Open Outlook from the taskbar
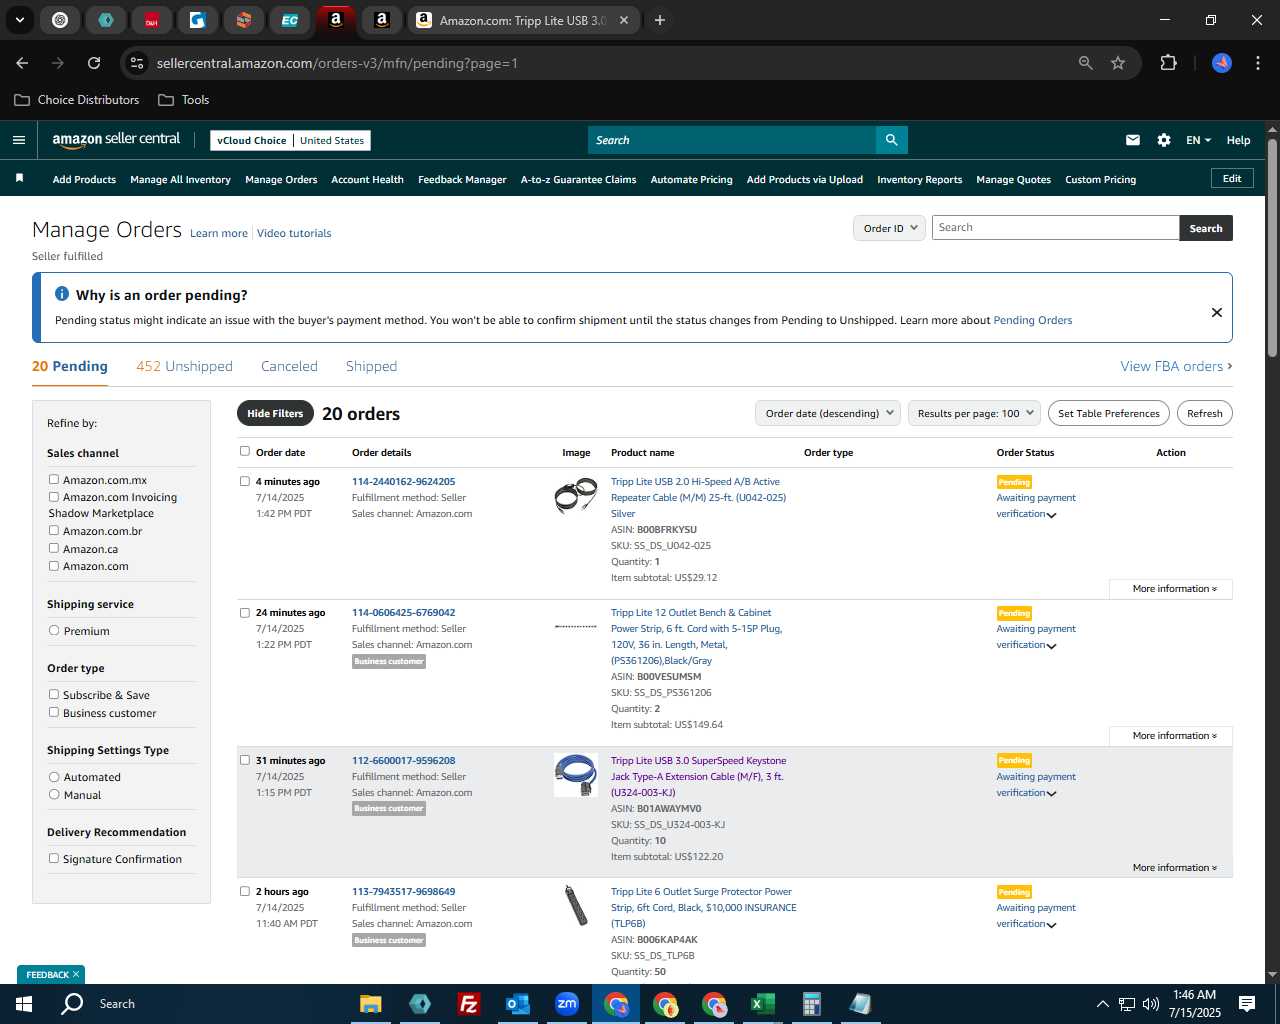 click(517, 1004)
